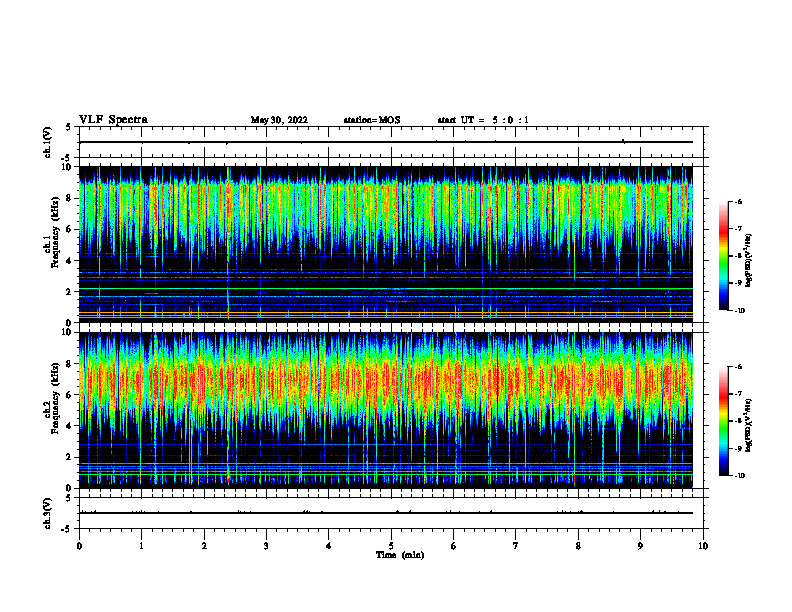Select the ch.1 colorbar log(PSD) unit label
Viewport: 792px width, 612px height.
749,260
